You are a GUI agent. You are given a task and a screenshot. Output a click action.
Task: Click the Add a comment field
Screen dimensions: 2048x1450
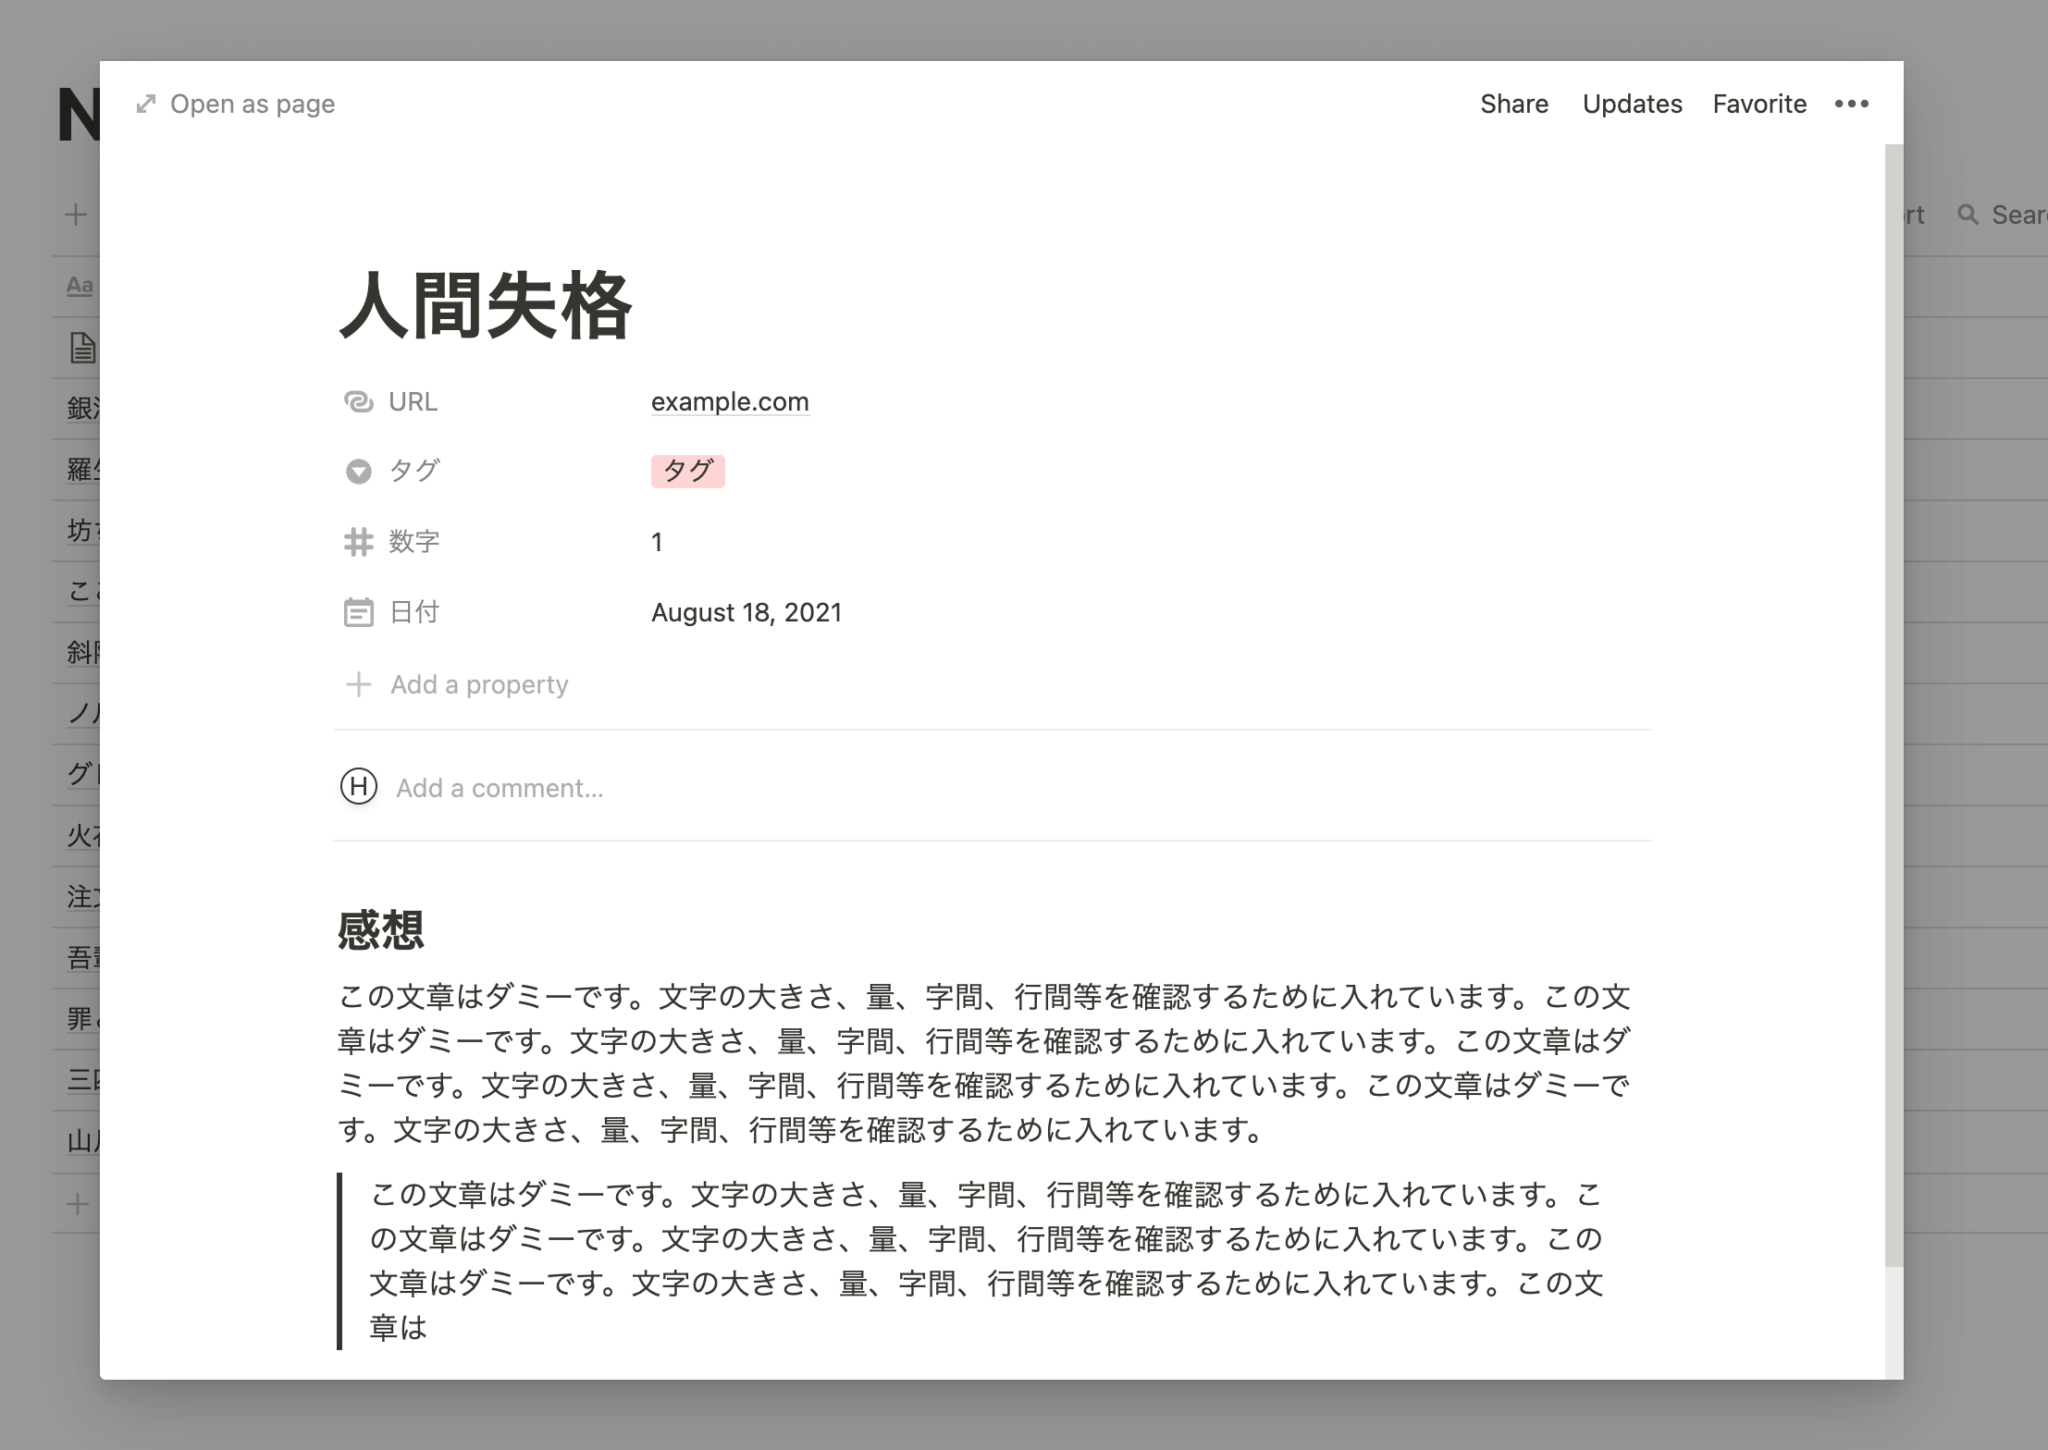pos(499,787)
